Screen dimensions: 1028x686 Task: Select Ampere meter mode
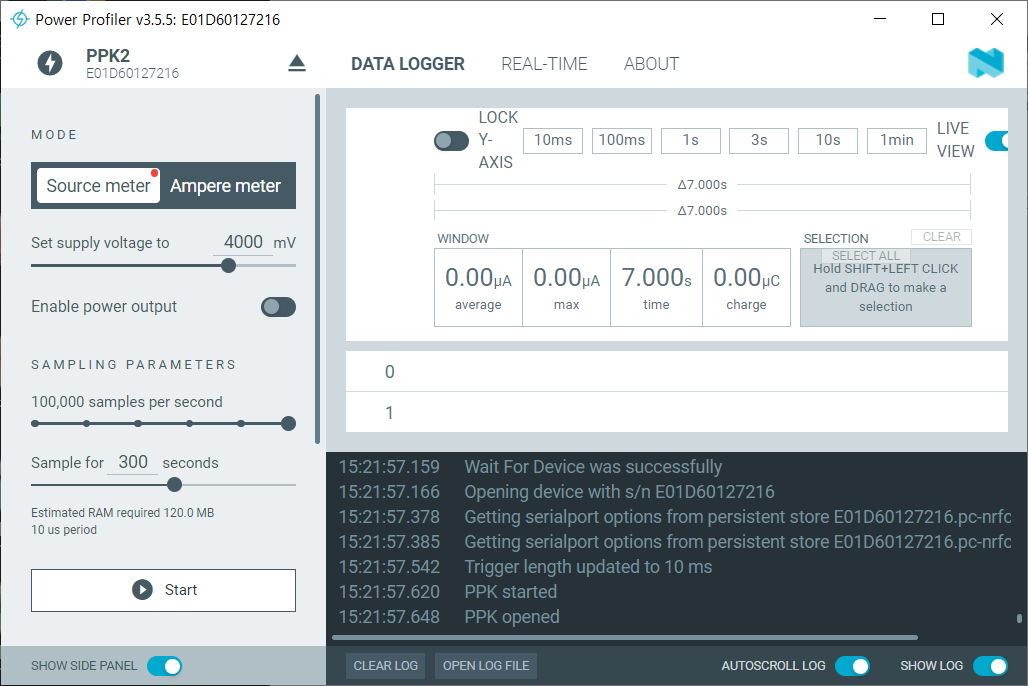[226, 186]
